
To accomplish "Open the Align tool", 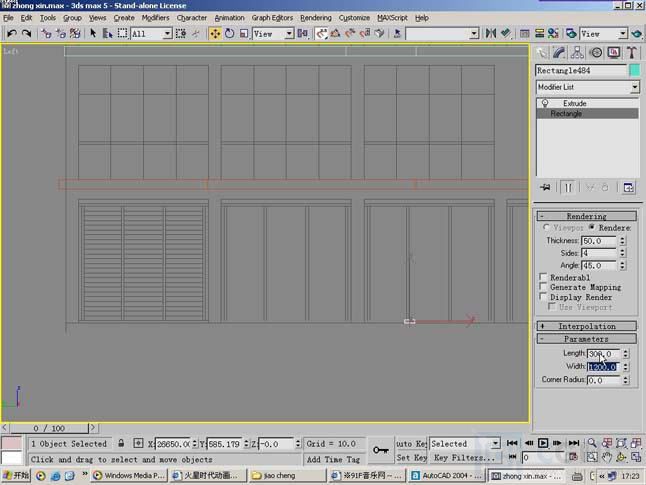I will pos(506,33).
